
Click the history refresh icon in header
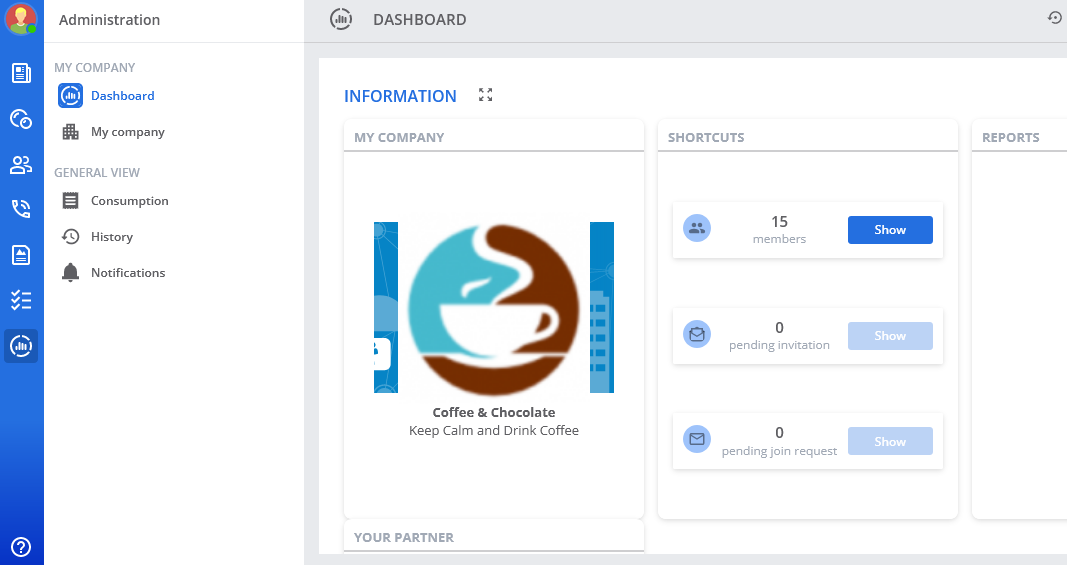[x=1055, y=18]
